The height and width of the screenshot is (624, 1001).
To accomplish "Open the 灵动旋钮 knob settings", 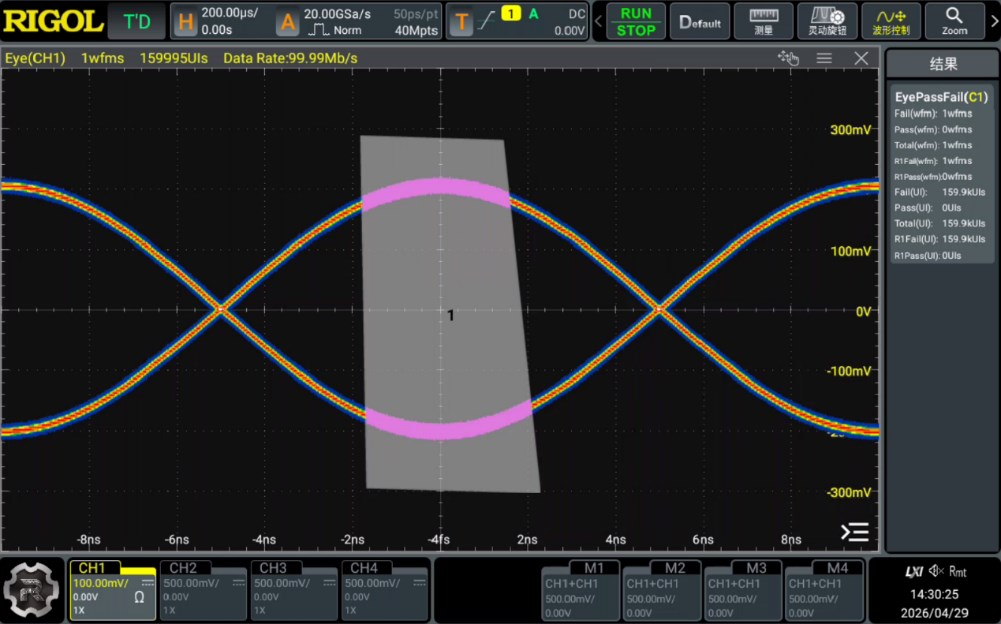I will point(827,21).
